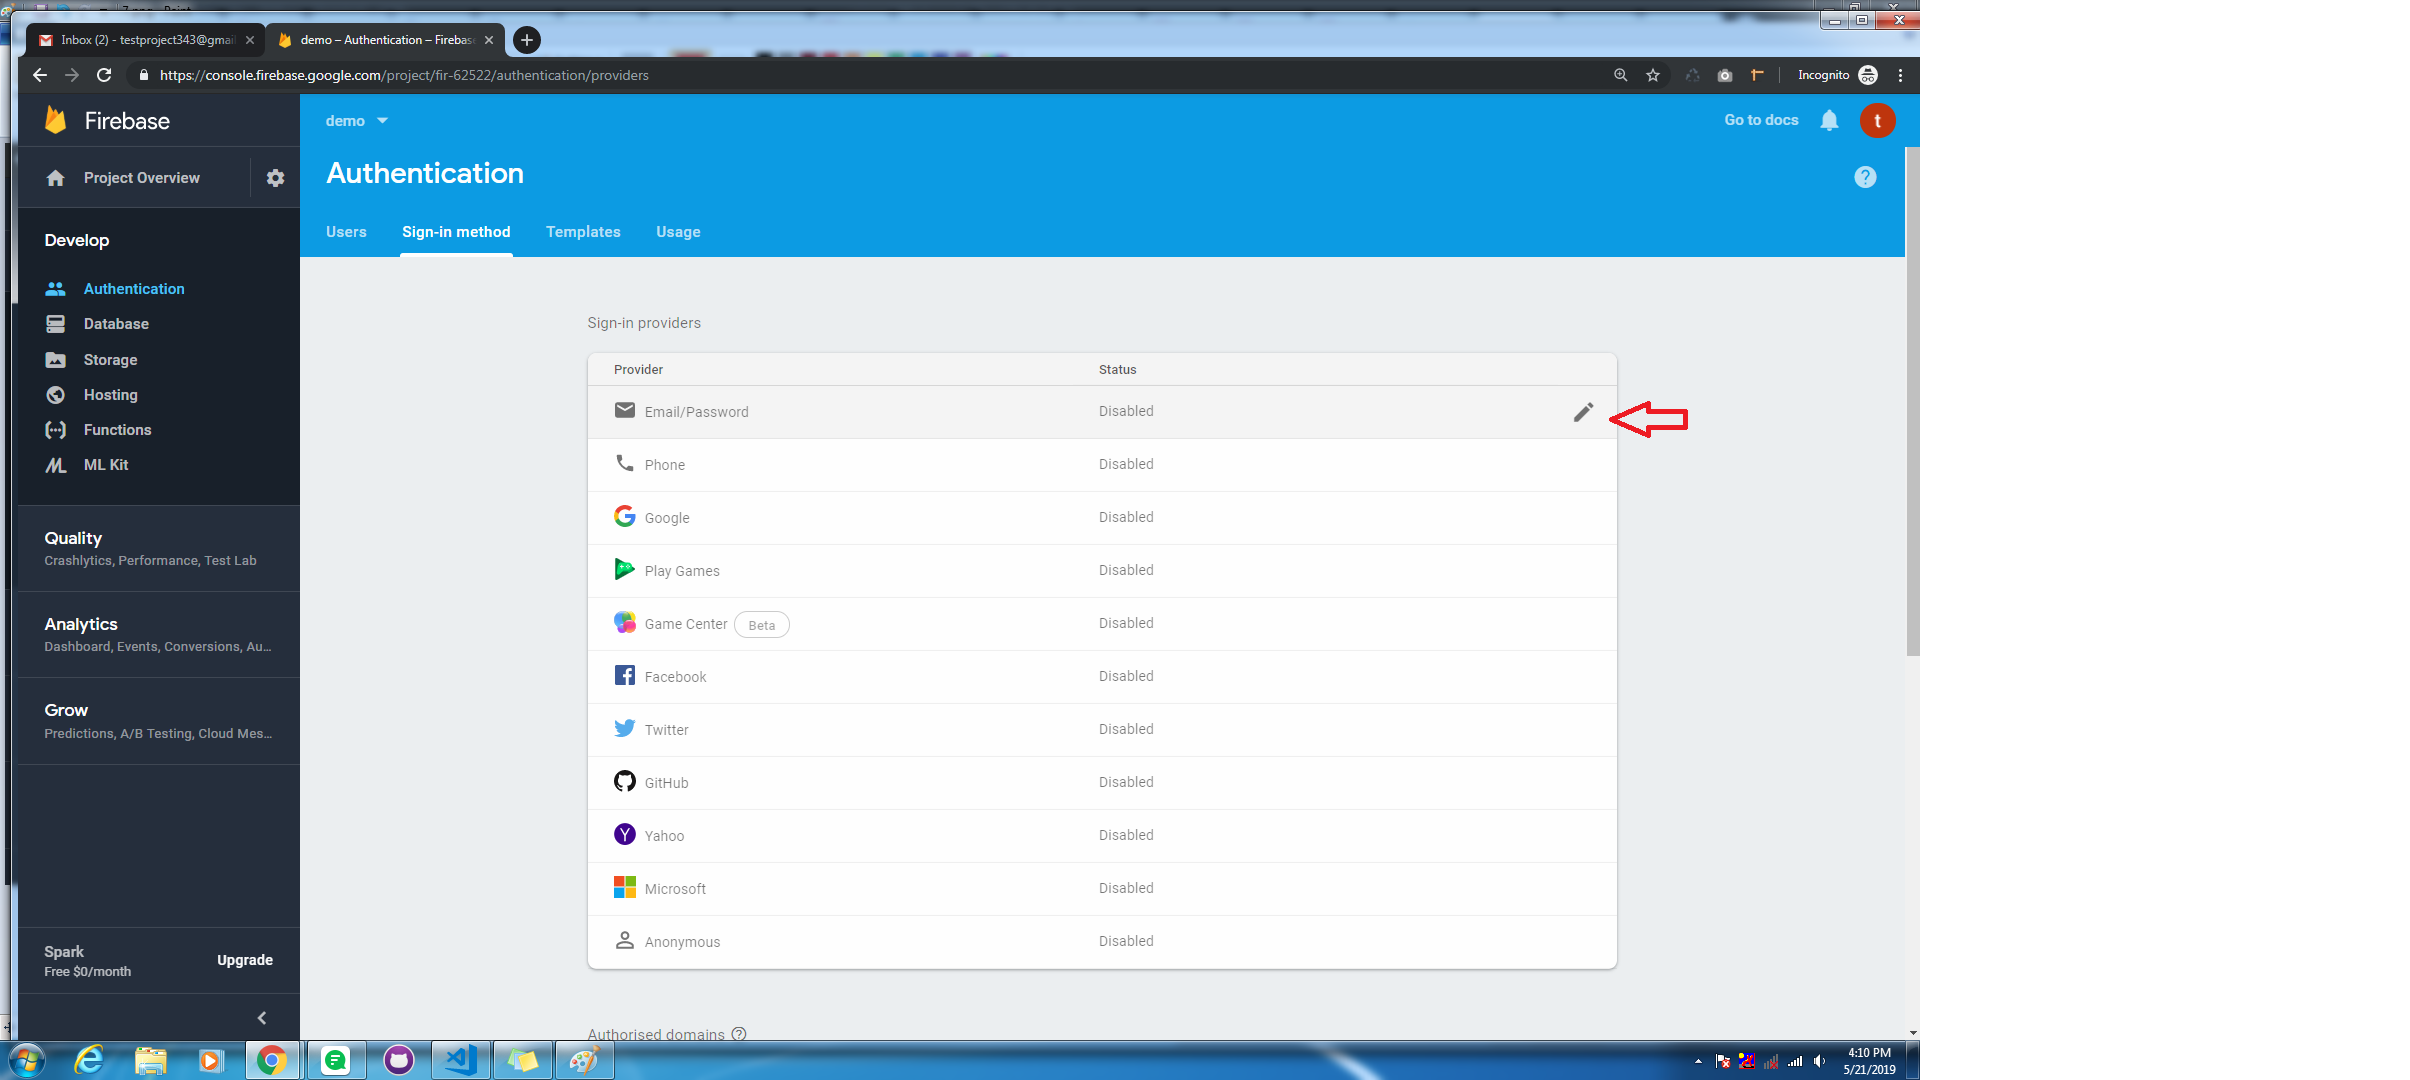The width and height of the screenshot is (2410, 1080).
Task: Open the Go to docs link
Action: pyautogui.click(x=1760, y=120)
